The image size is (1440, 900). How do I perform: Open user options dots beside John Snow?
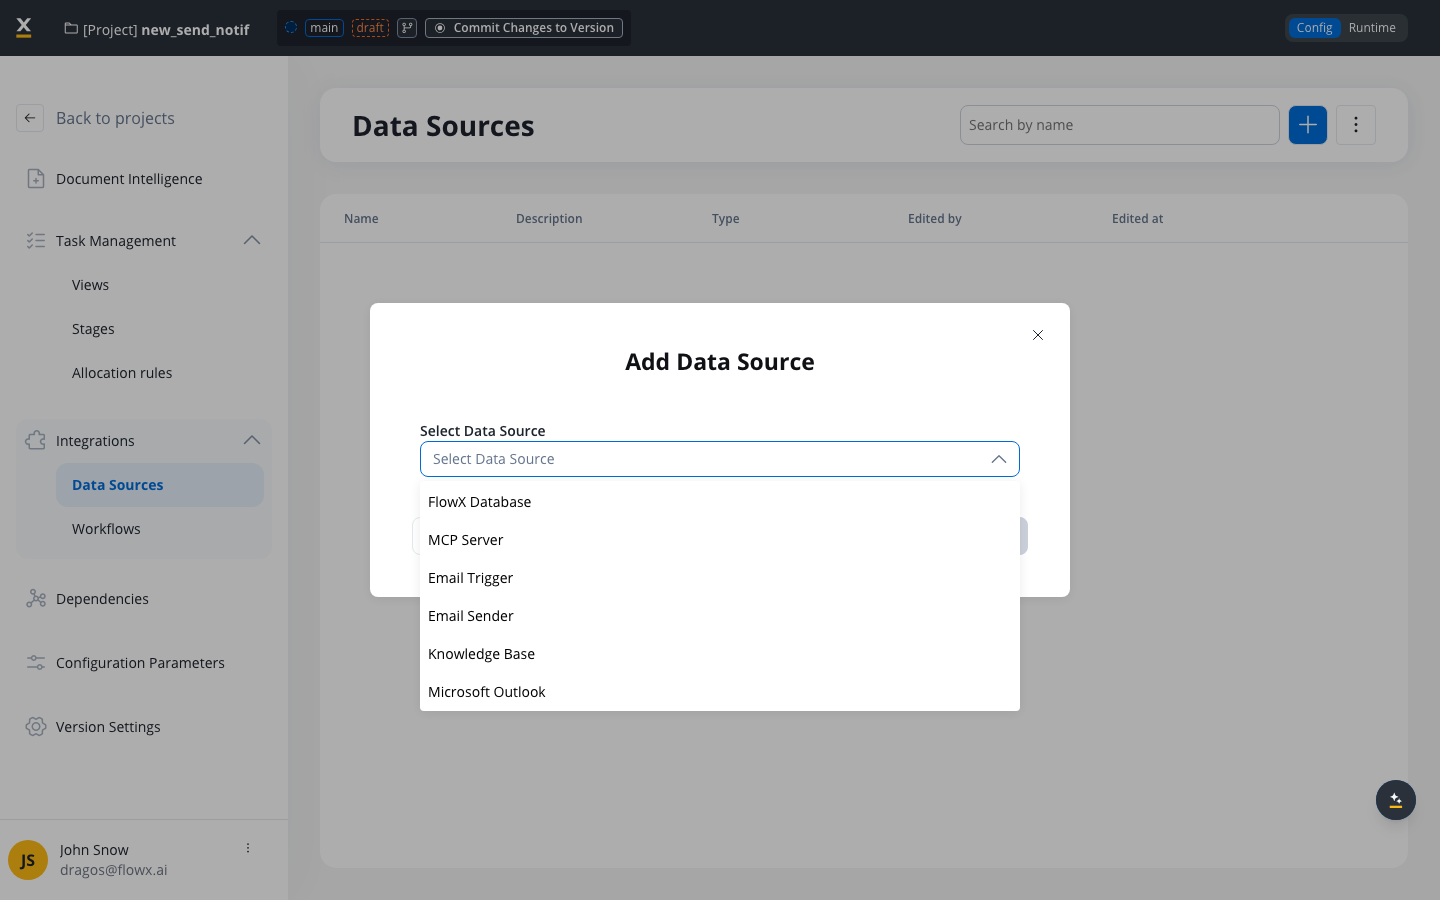tap(248, 848)
